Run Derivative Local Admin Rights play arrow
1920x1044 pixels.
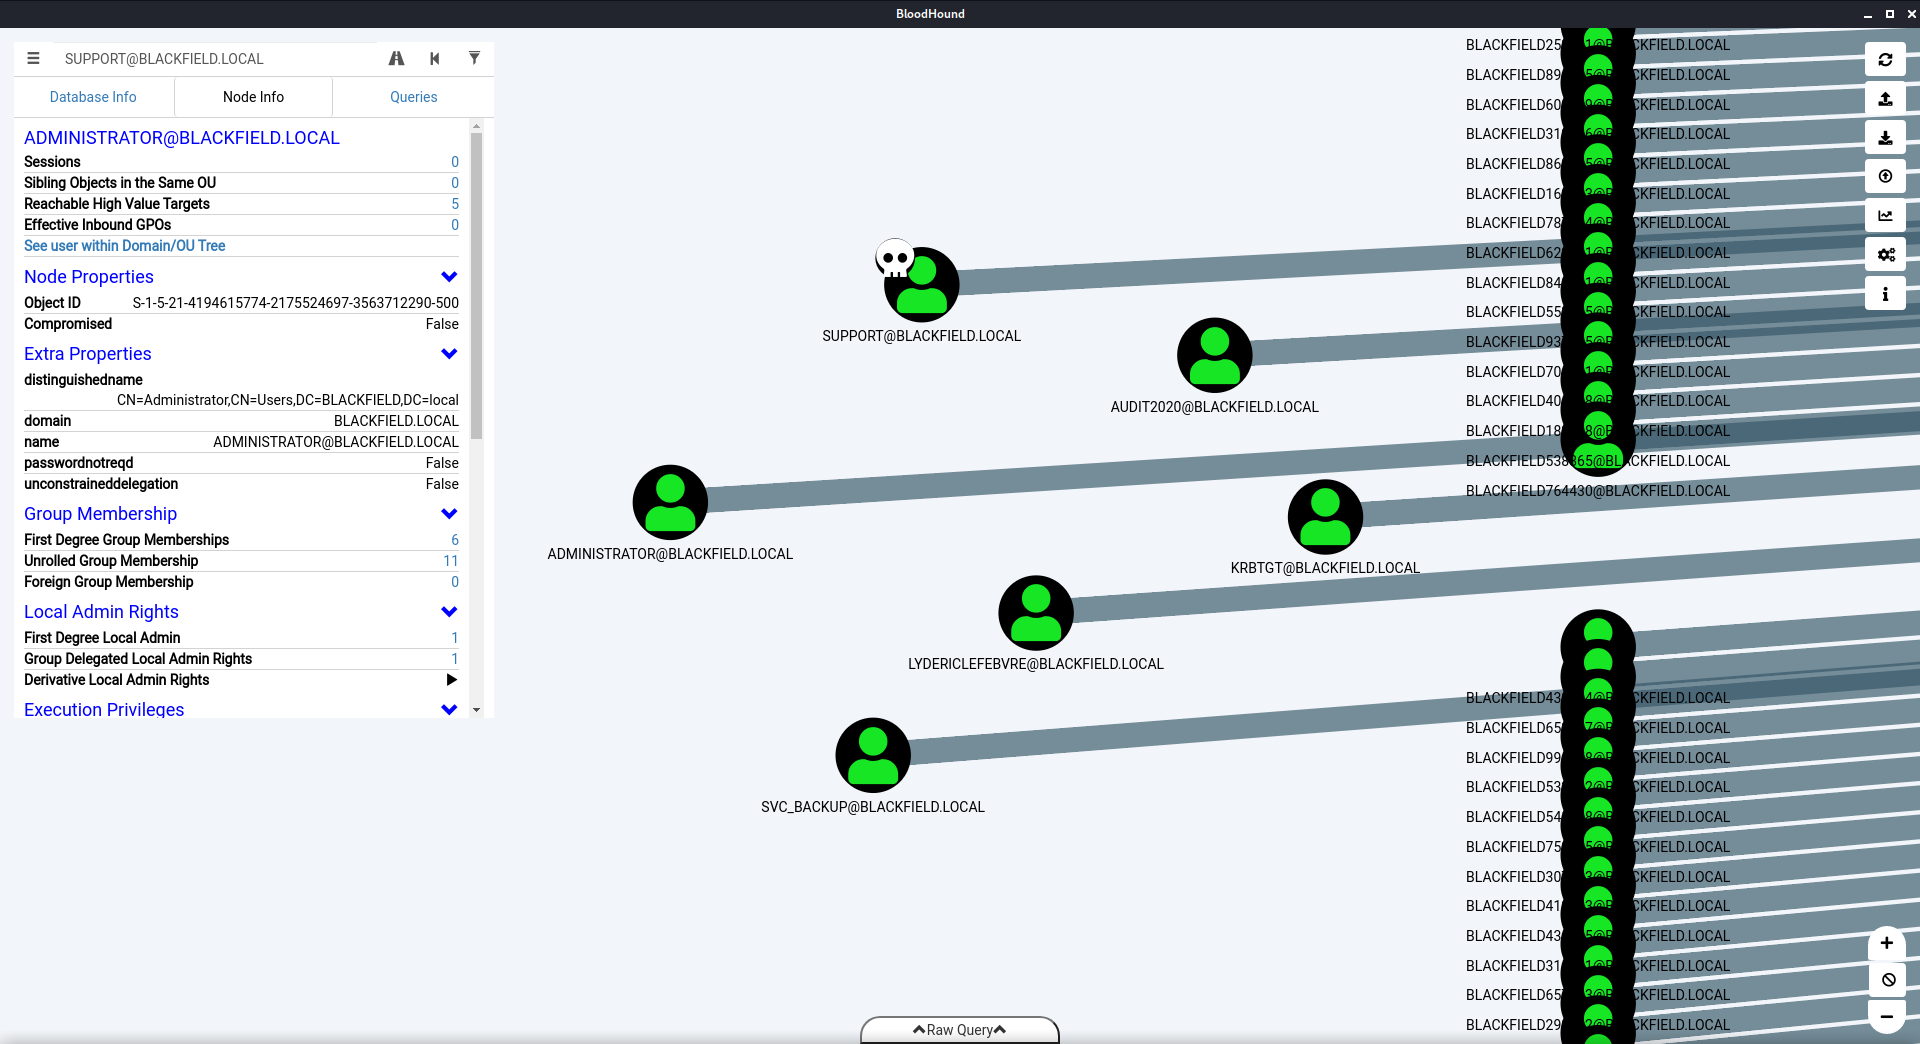(x=451, y=680)
